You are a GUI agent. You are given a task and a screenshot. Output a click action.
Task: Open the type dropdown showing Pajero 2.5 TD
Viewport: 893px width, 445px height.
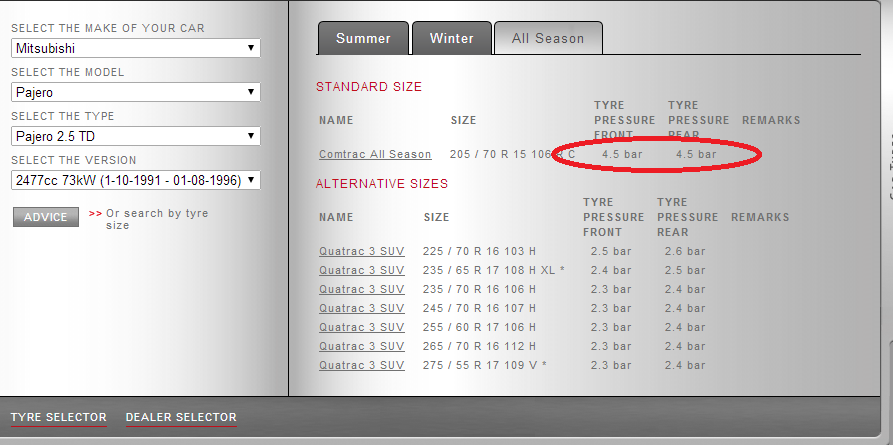[136, 136]
